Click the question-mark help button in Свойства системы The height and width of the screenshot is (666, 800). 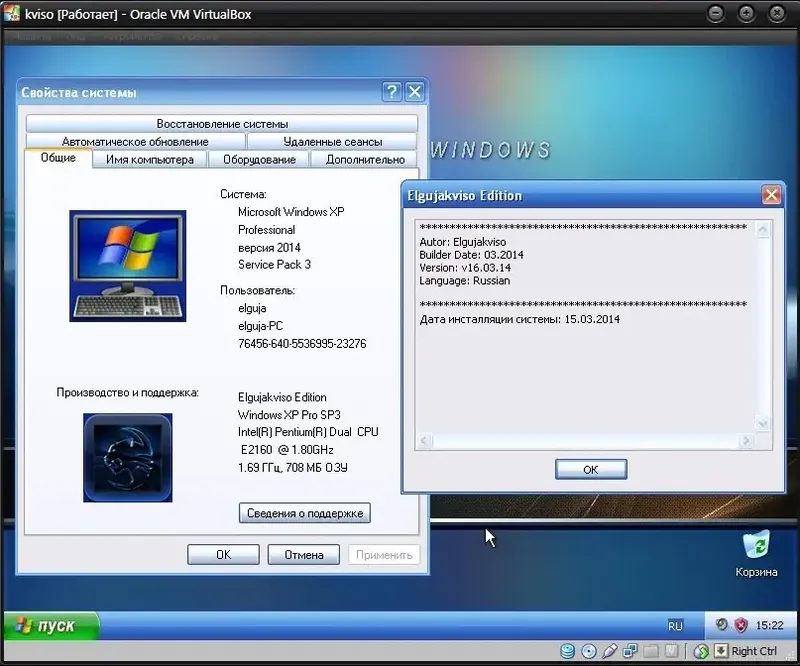pyautogui.click(x=391, y=92)
